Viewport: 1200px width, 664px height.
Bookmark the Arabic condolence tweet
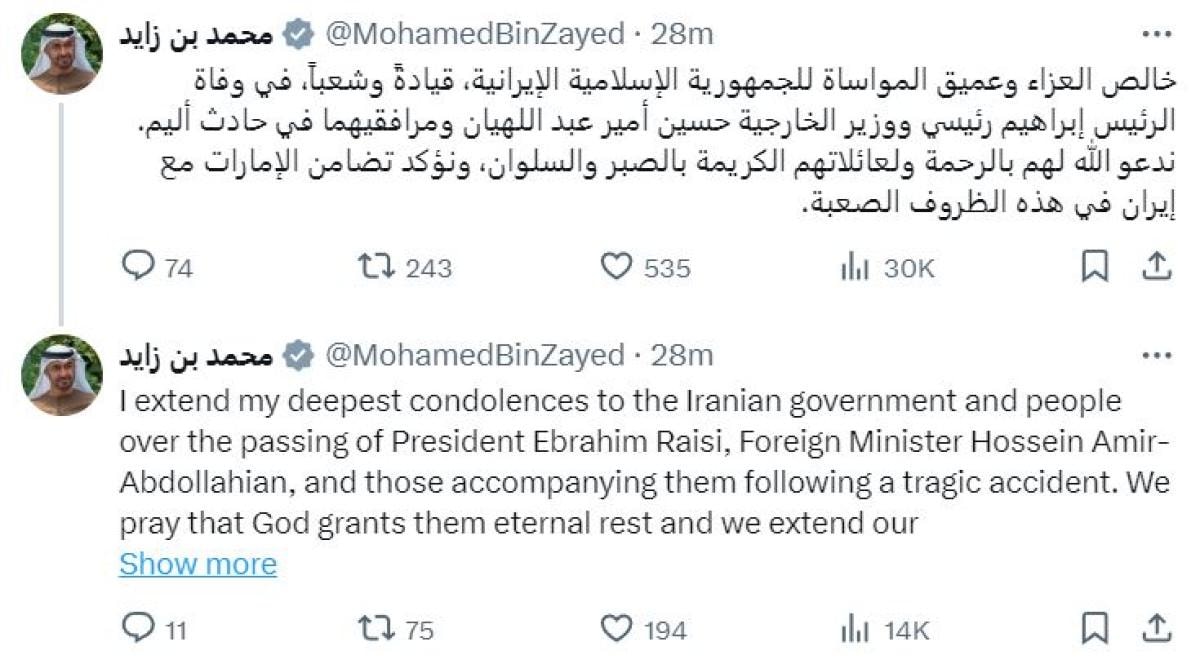1096,266
